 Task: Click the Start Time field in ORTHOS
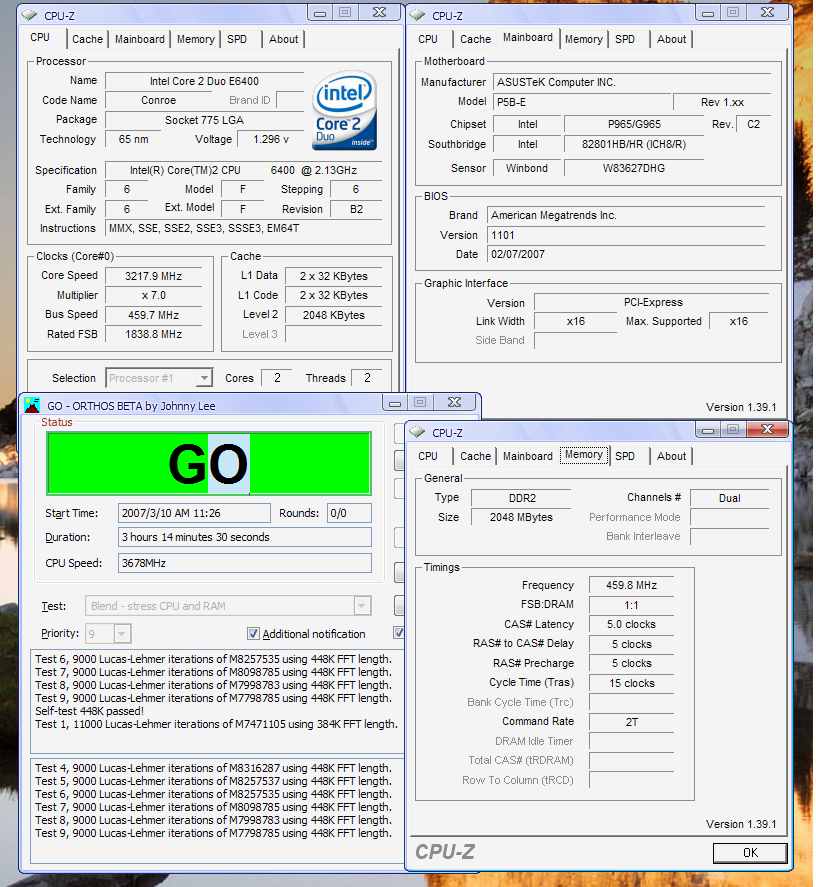194,513
